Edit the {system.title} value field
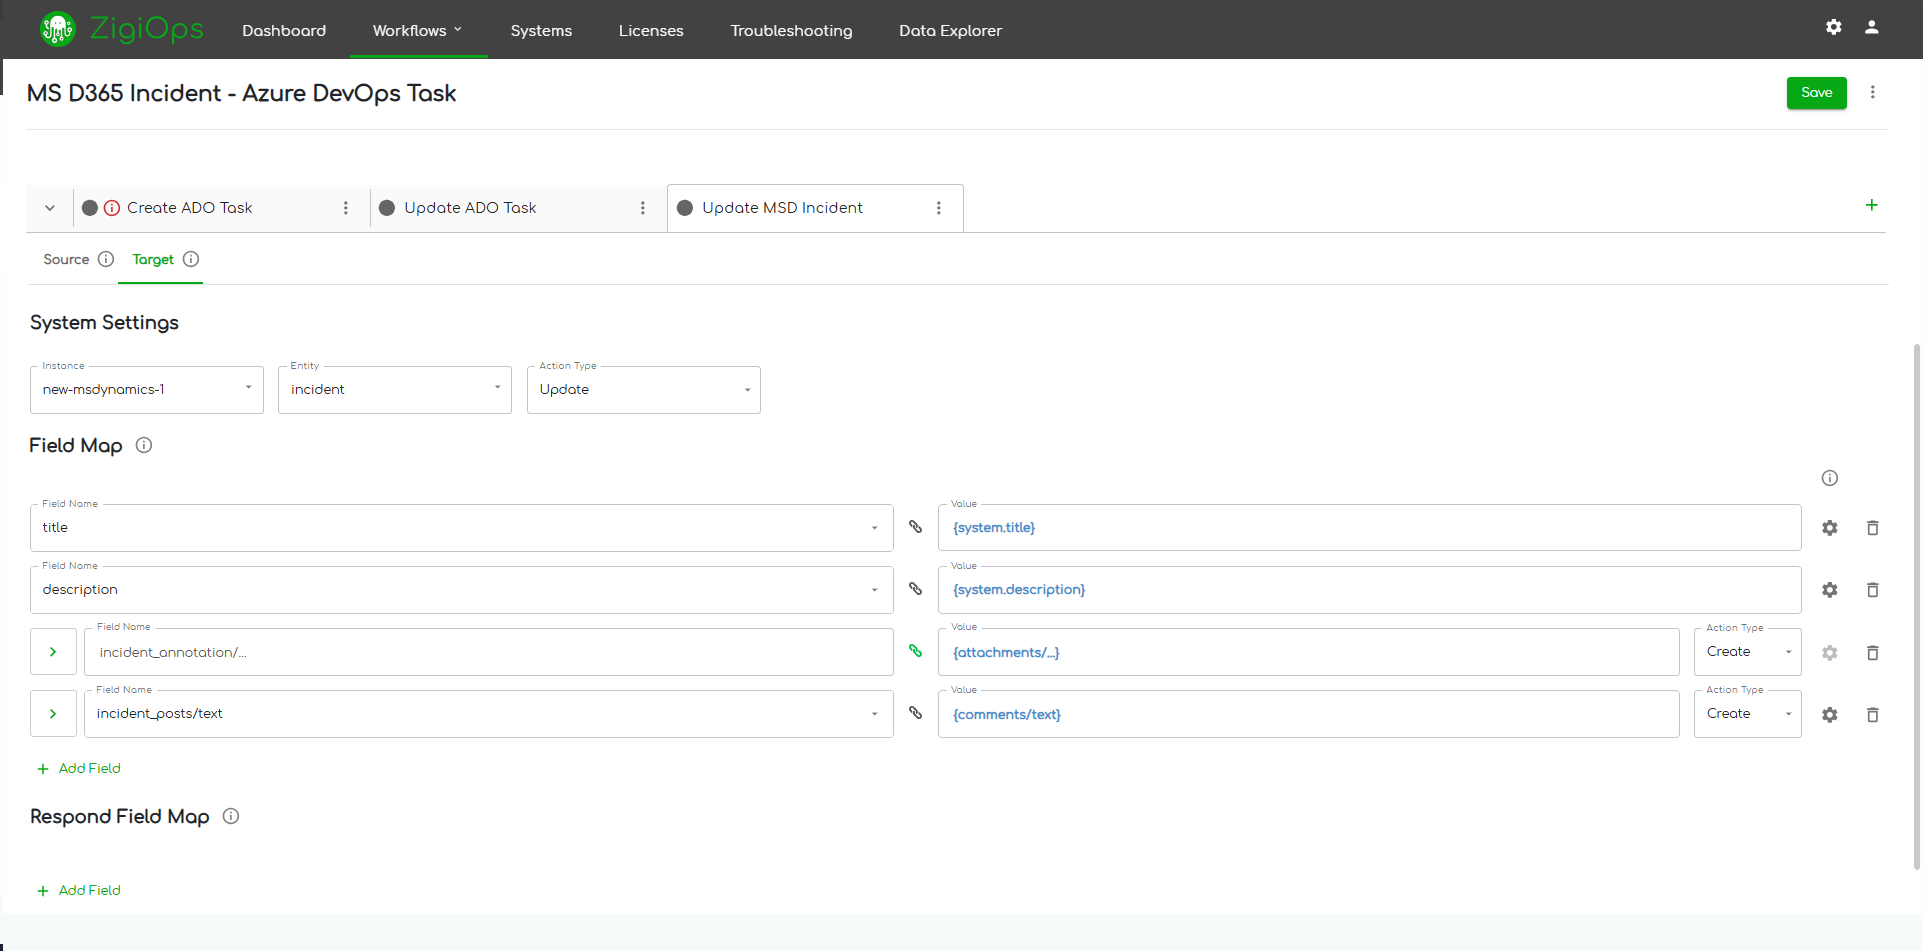 coord(1370,528)
